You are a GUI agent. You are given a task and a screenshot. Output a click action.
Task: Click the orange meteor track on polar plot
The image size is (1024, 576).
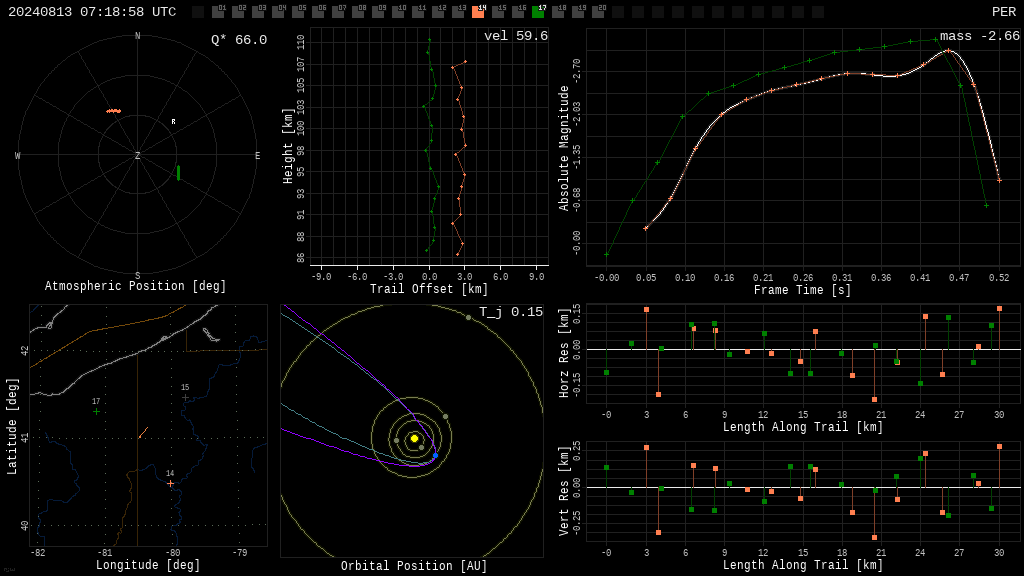point(114,111)
